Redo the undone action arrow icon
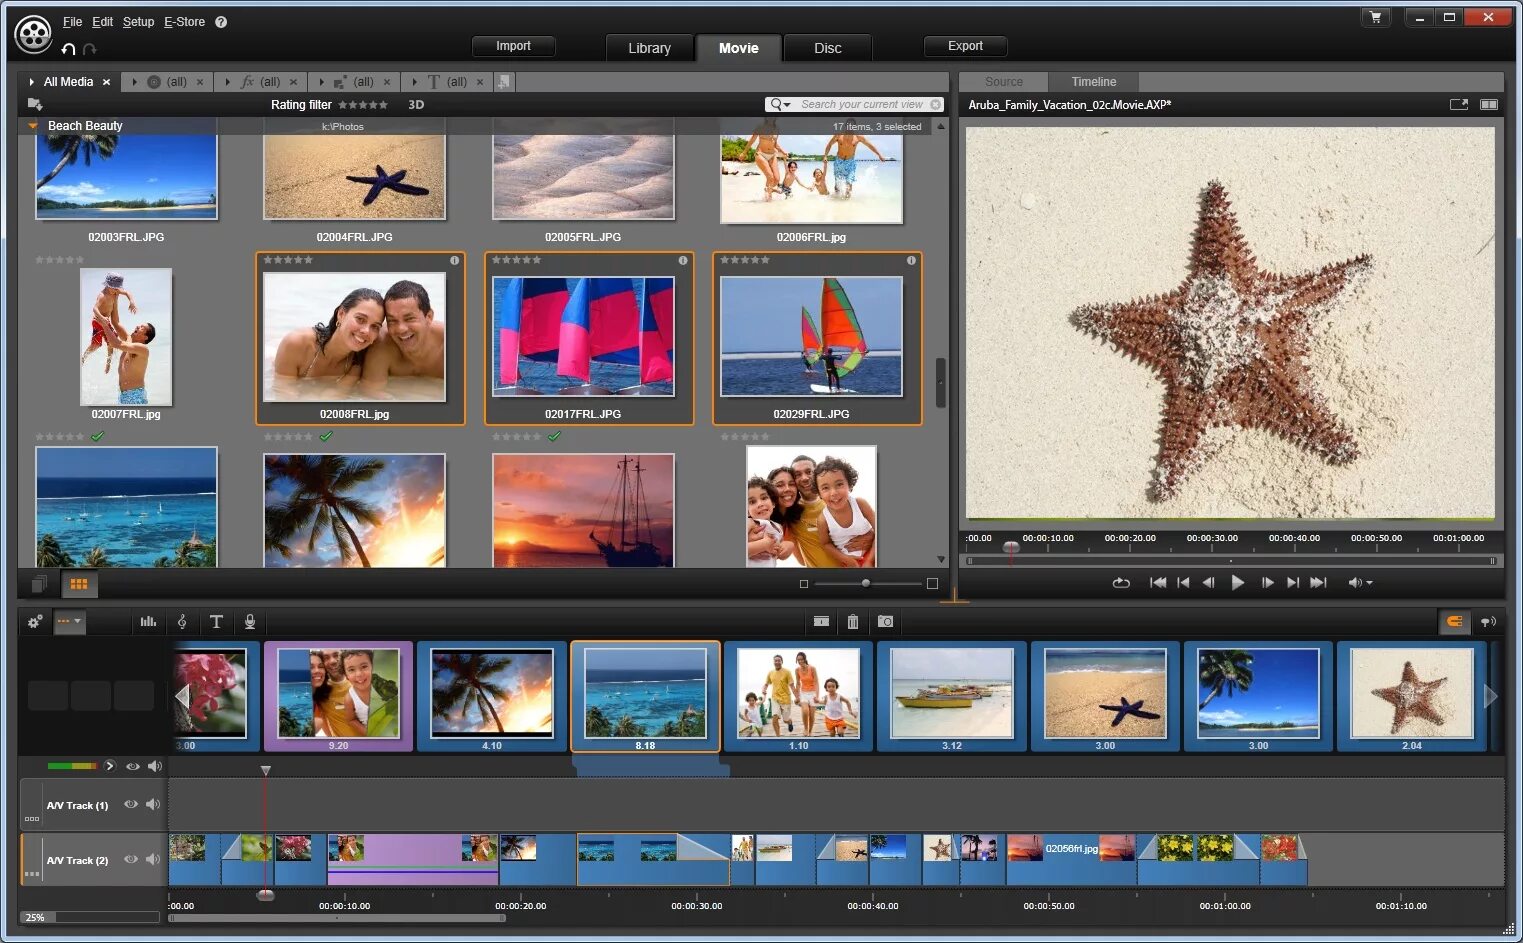The image size is (1523, 943). [90, 49]
